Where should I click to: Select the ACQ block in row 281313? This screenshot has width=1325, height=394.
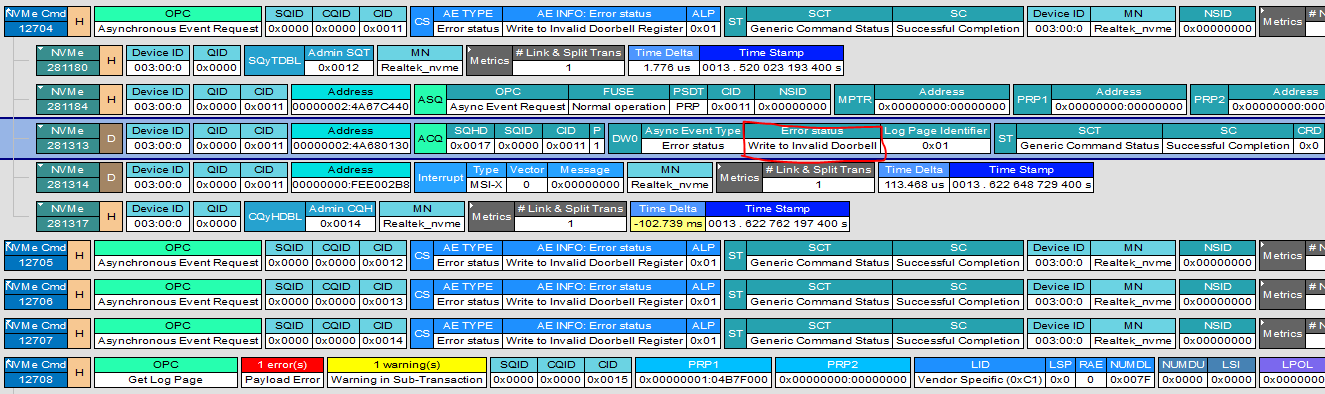pos(429,139)
